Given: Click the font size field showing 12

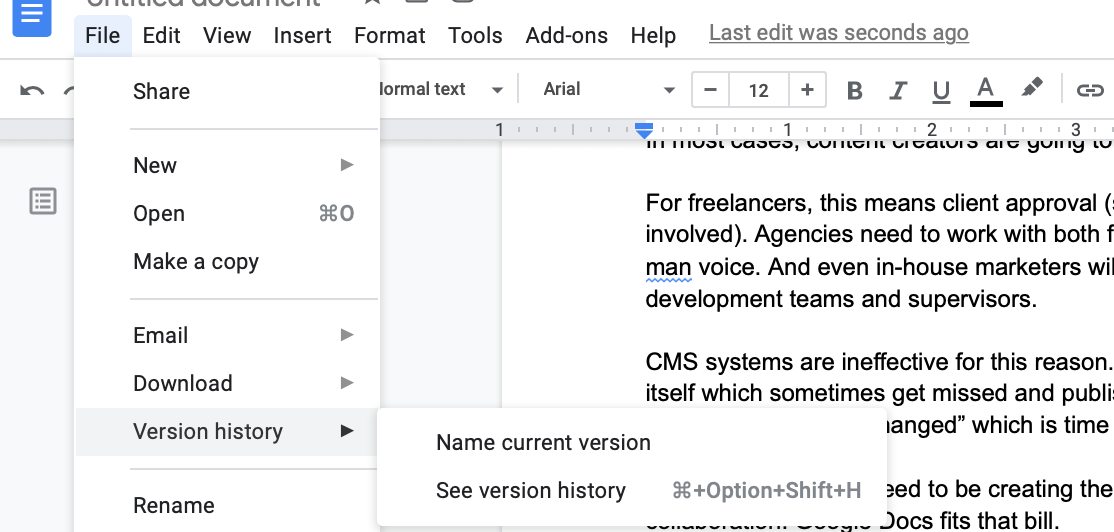Looking at the screenshot, I should pyautogui.click(x=759, y=90).
